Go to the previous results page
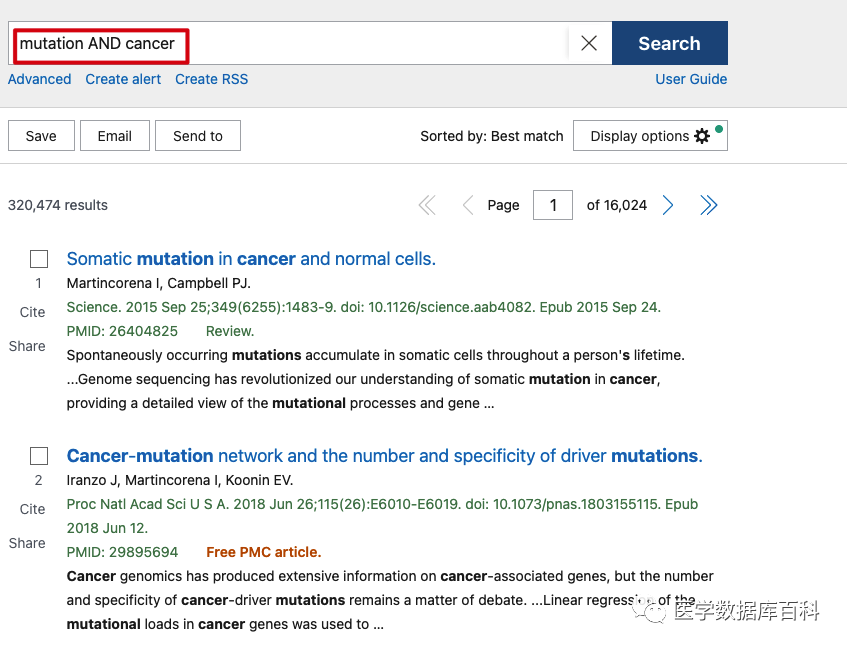The image size is (847, 648). [468, 205]
